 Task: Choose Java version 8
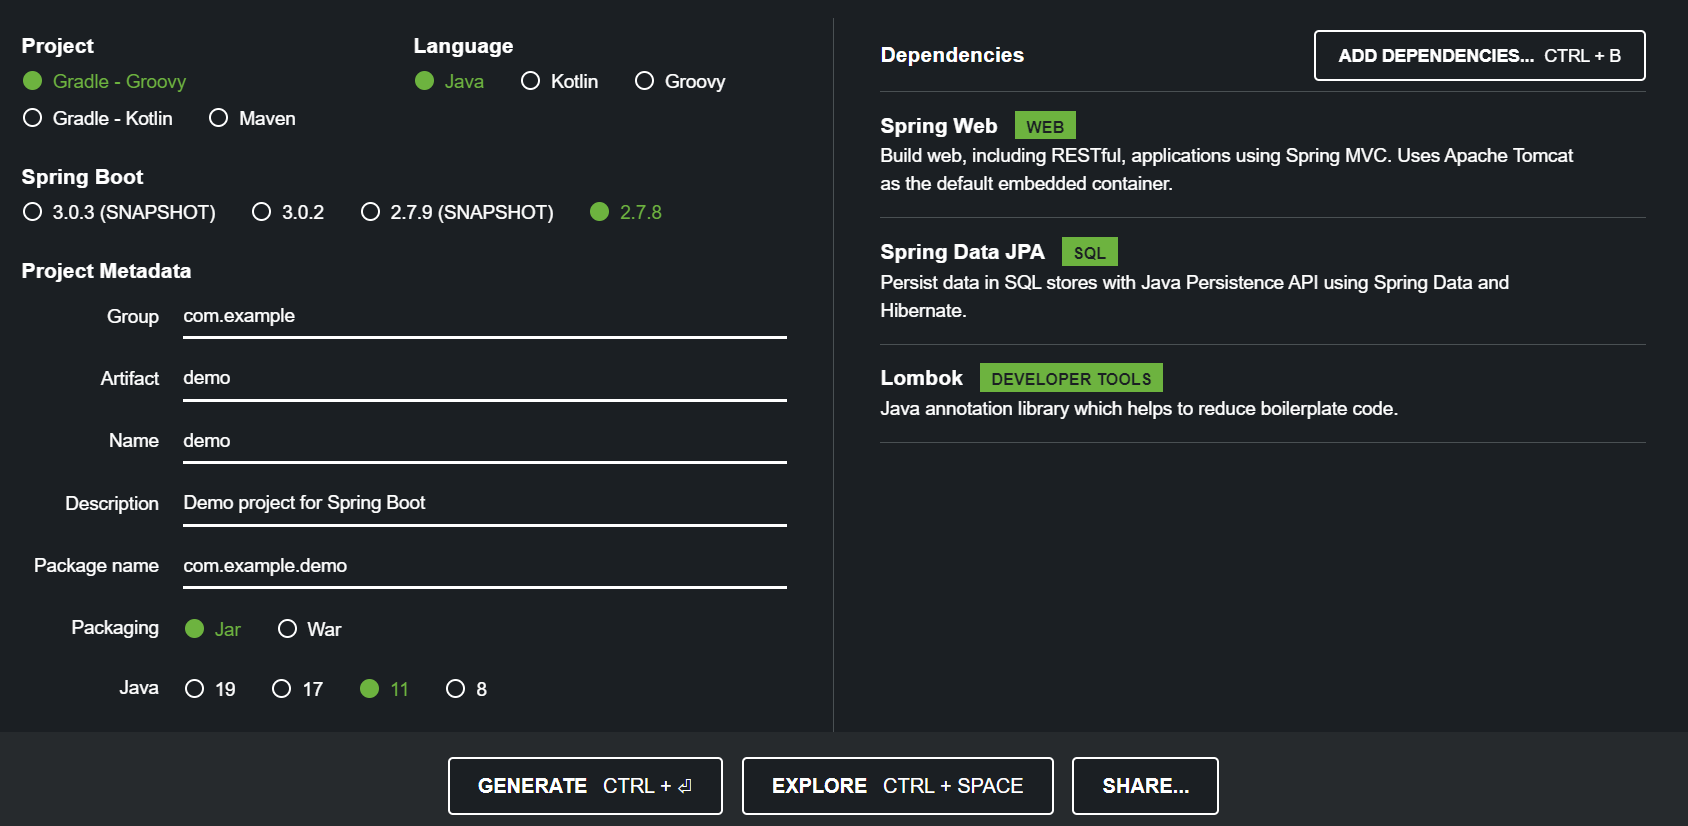[x=466, y=689]
